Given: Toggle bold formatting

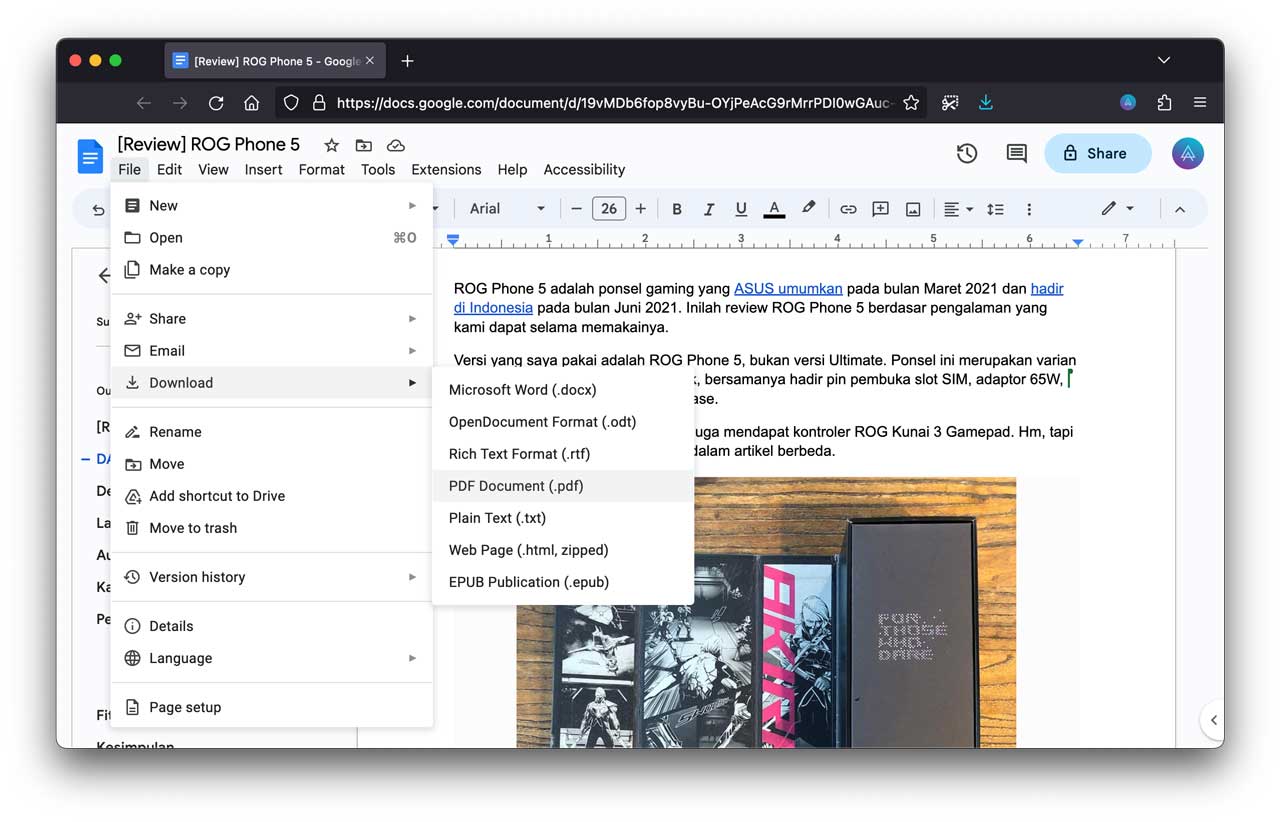Looking at the screenshot, I should (x=677, y=209).
